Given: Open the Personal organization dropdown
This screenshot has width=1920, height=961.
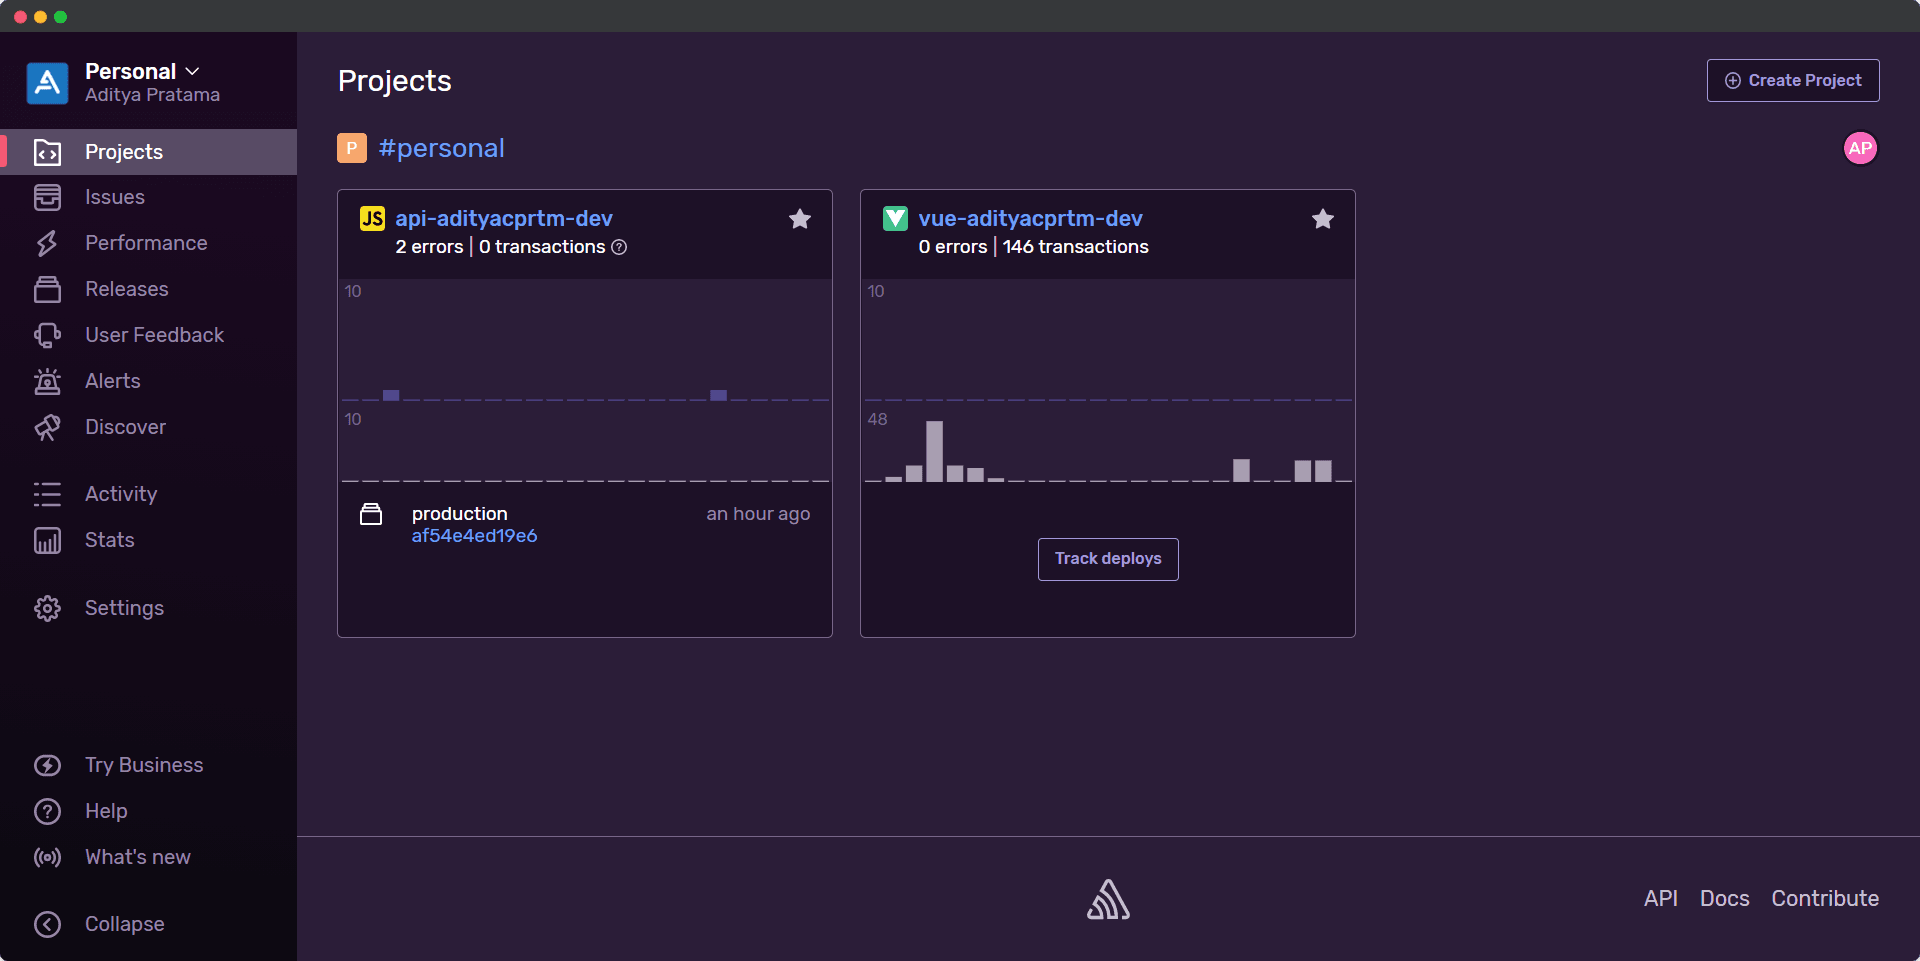Looking at the screenshot, I should 143,71.
